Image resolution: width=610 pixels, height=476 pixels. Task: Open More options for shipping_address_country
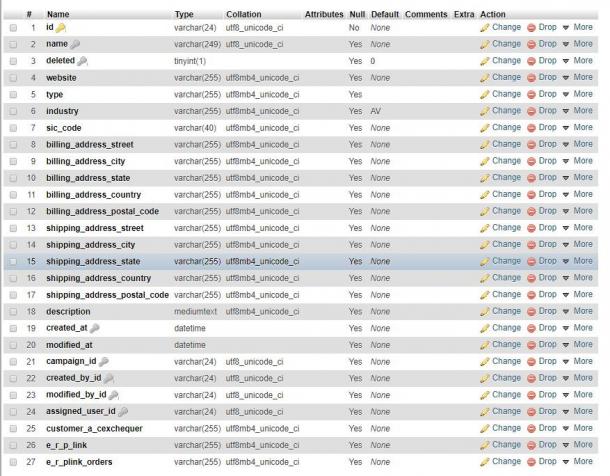(578, 278)
